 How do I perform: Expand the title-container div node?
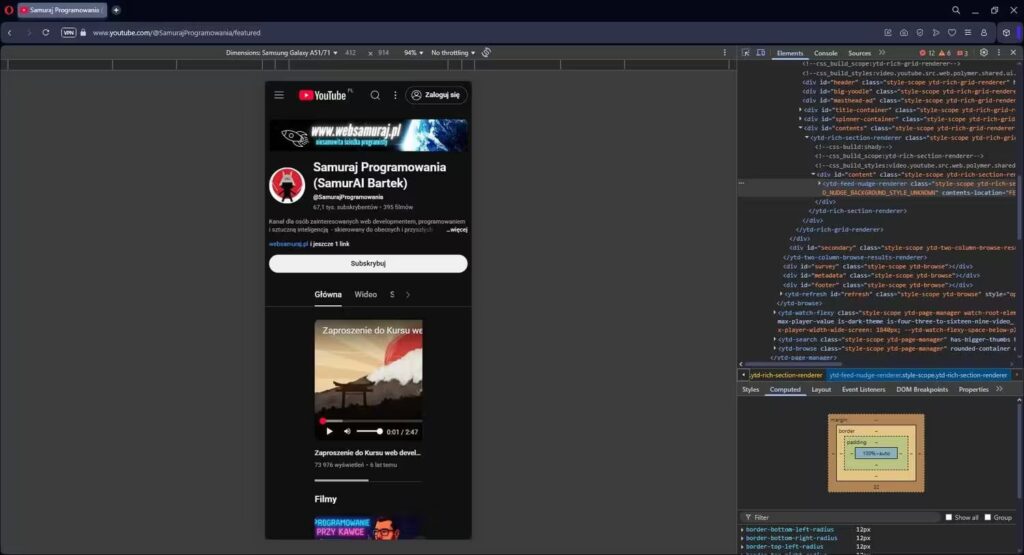[x=800, y=110]
